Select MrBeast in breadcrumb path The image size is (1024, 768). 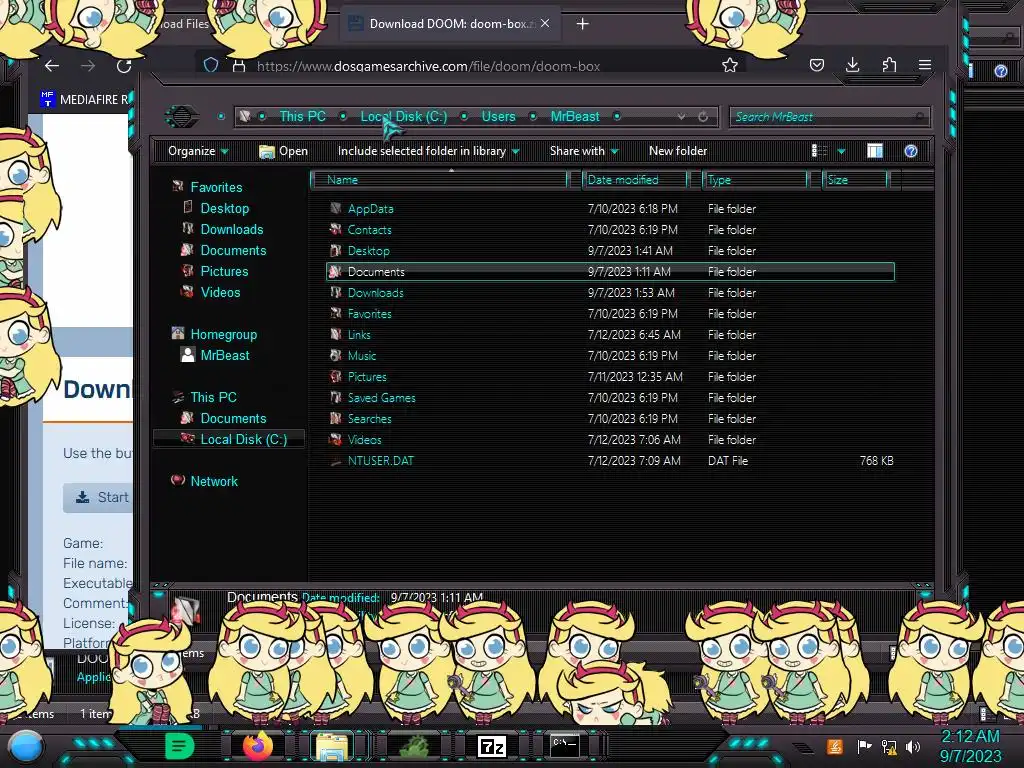575,116
